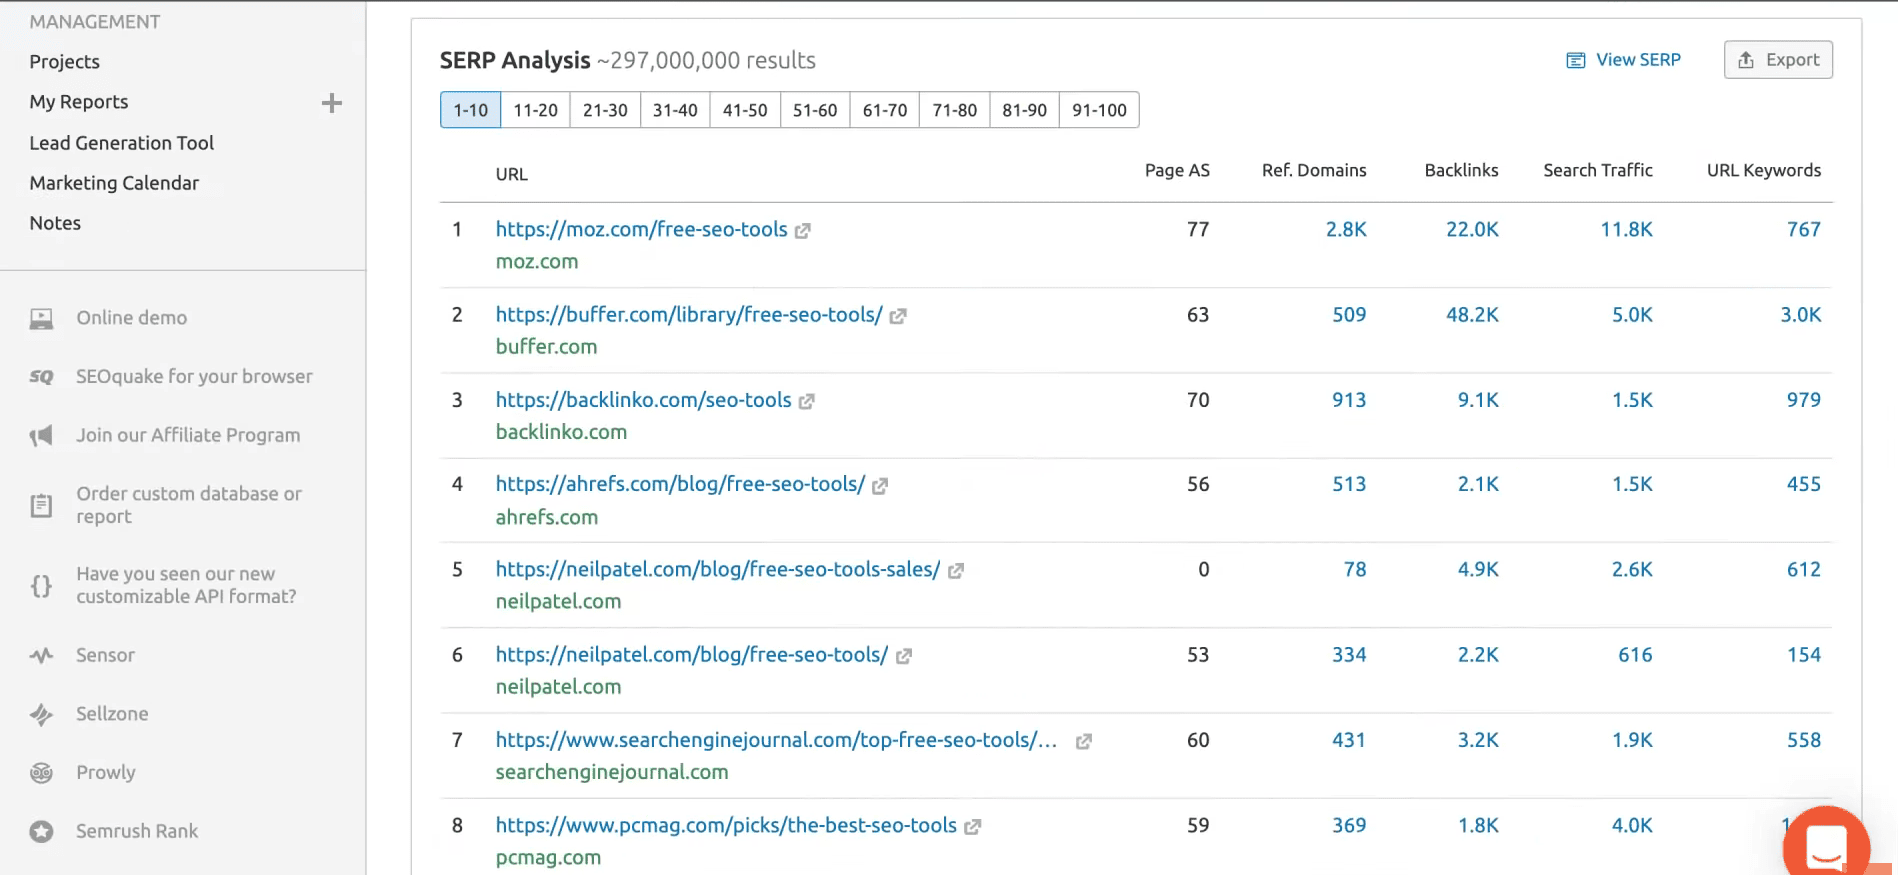This screenshot has height=875, width=1898.
Task: Click the plus icon next to My Reports
Action: pos(332,103)
